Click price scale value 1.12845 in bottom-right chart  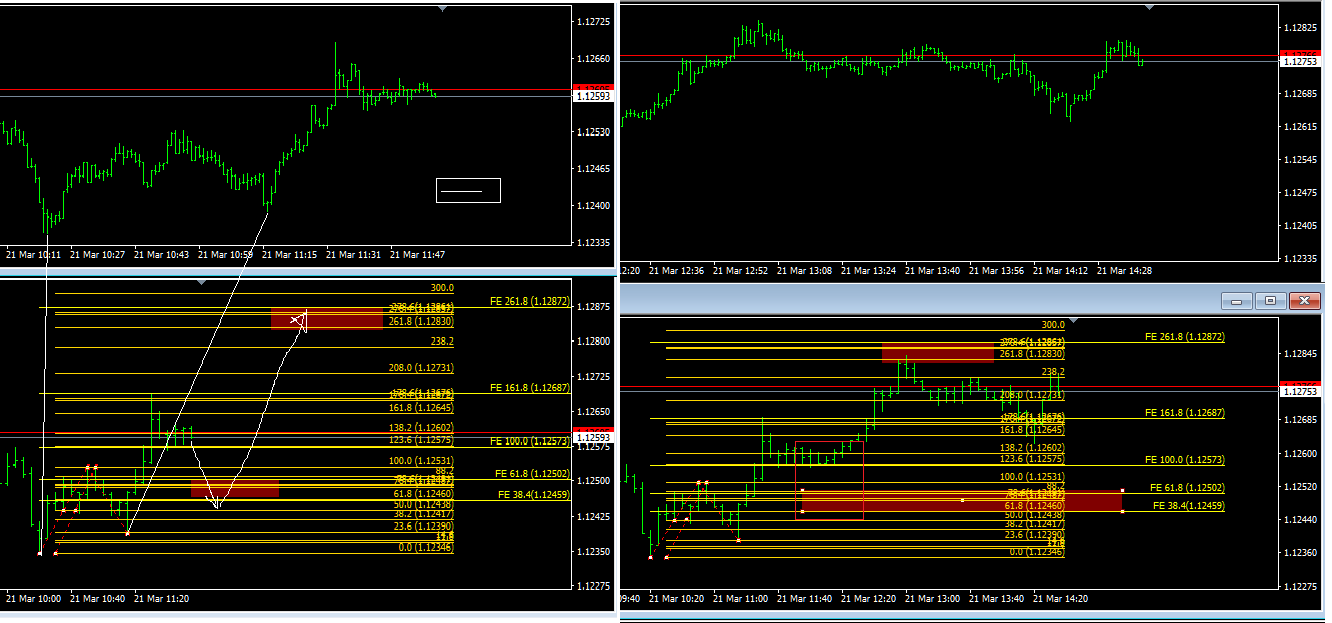(x=1302, y=354)
